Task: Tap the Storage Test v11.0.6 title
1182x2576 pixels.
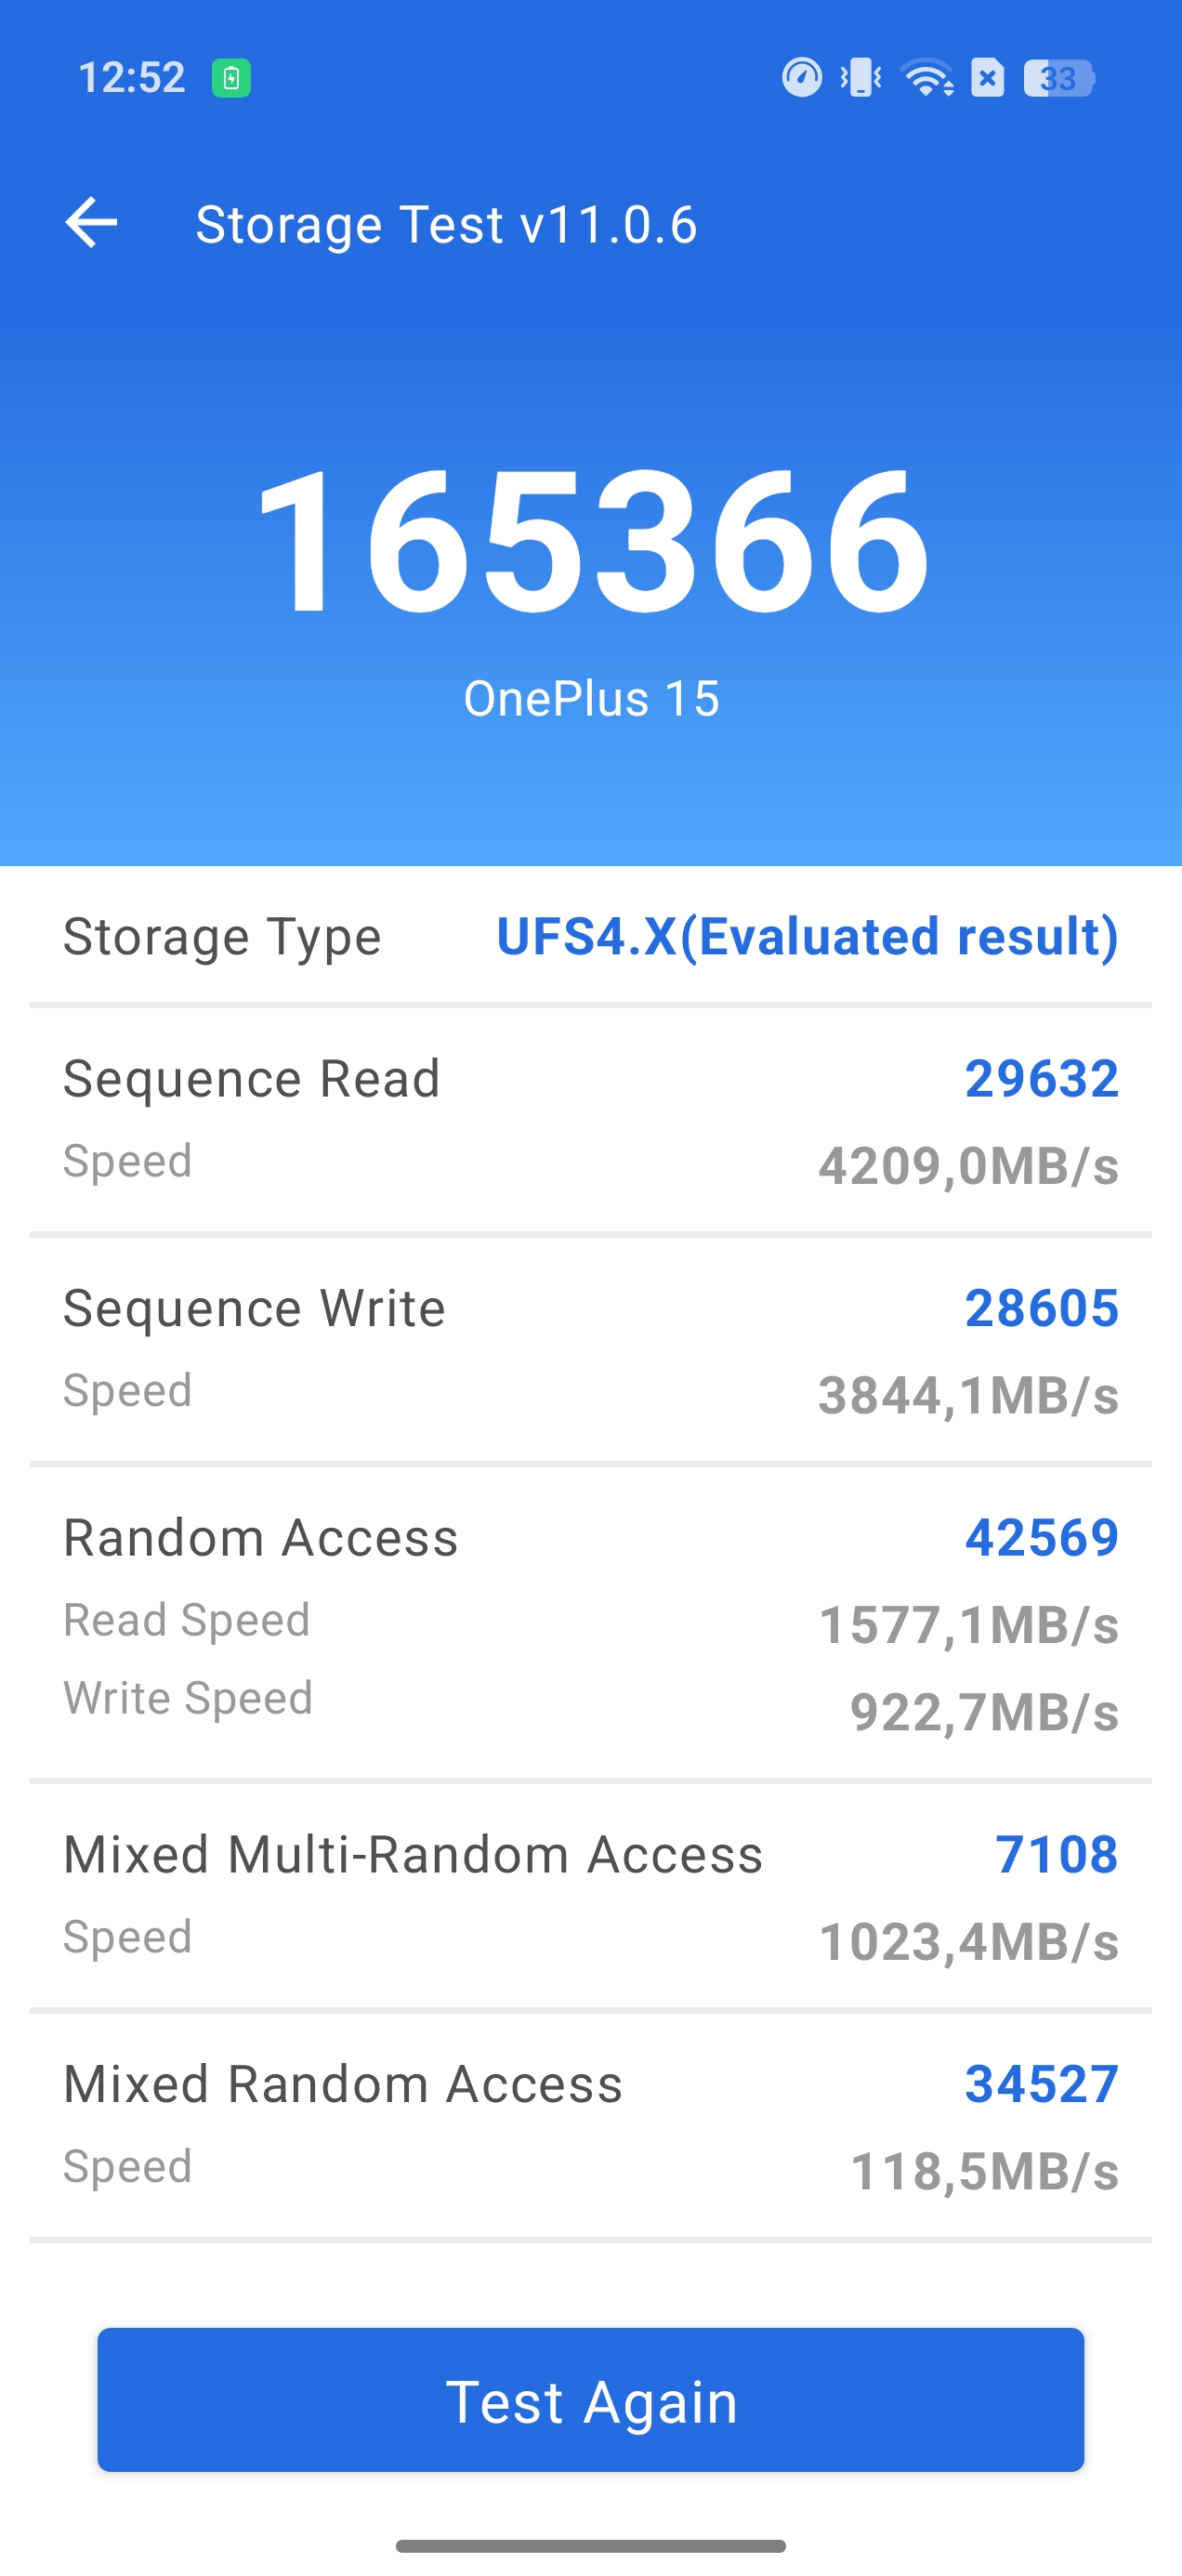Action: coord(446,224)
